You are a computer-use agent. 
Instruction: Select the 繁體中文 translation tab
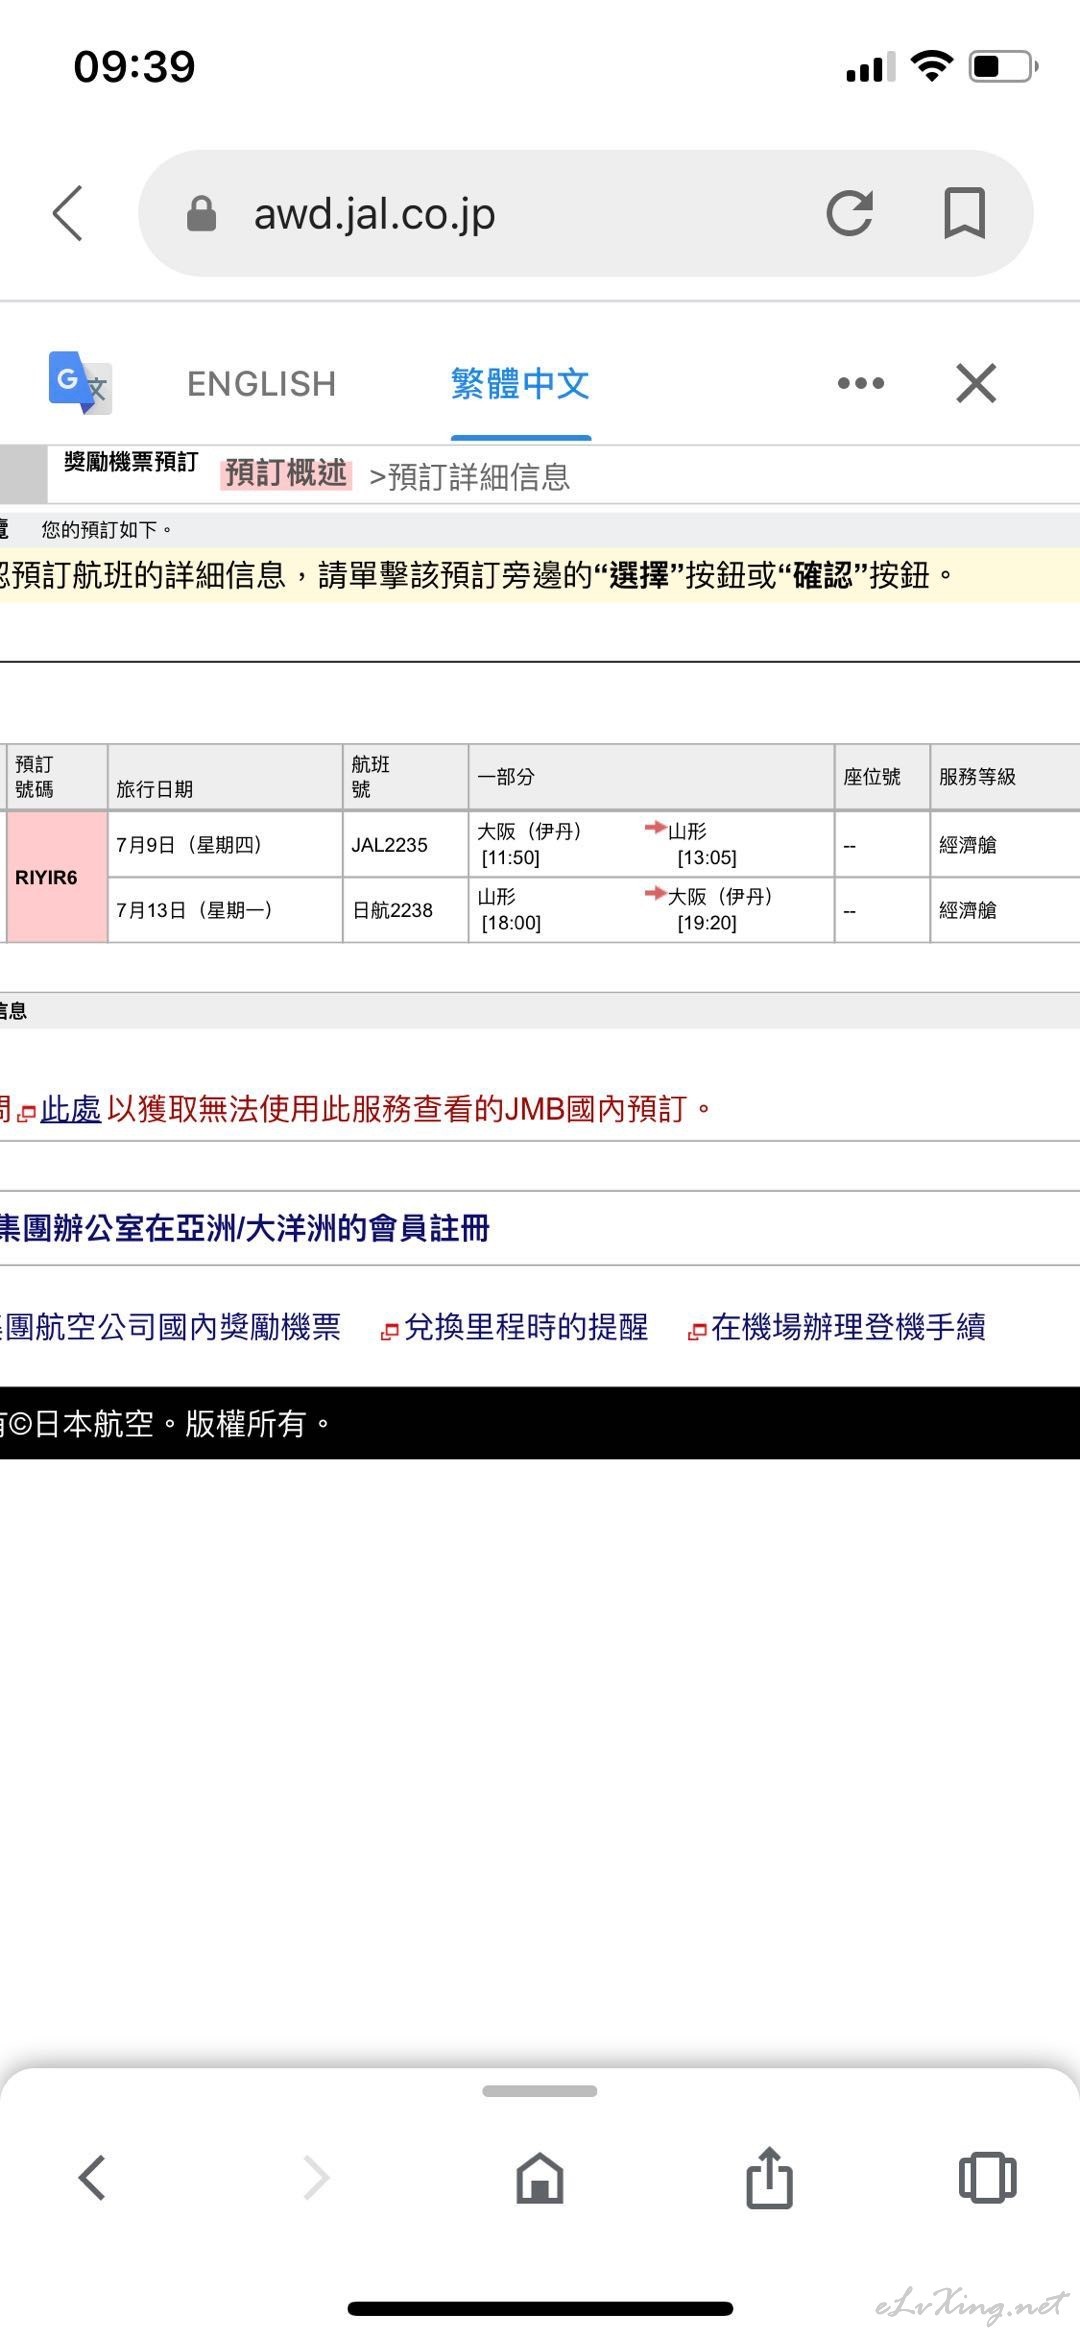pos(520,383)
